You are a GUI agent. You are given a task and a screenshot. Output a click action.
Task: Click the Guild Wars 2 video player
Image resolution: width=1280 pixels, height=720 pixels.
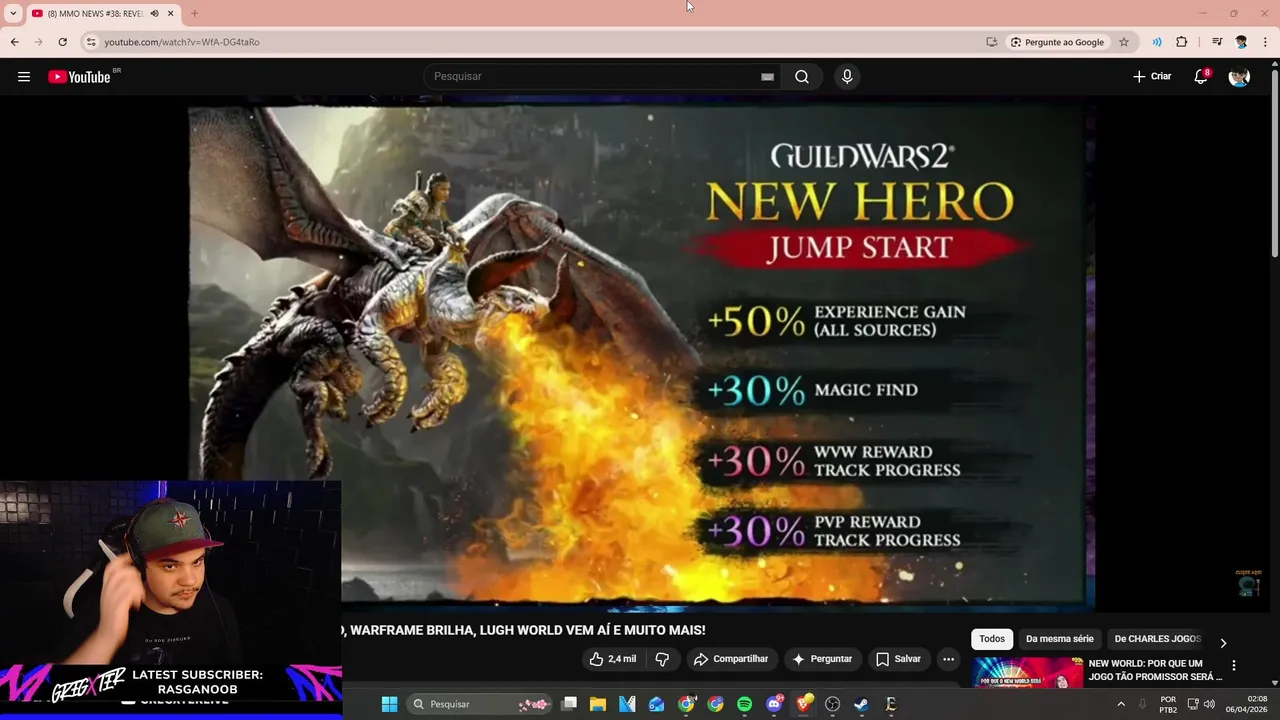[641, 355]
